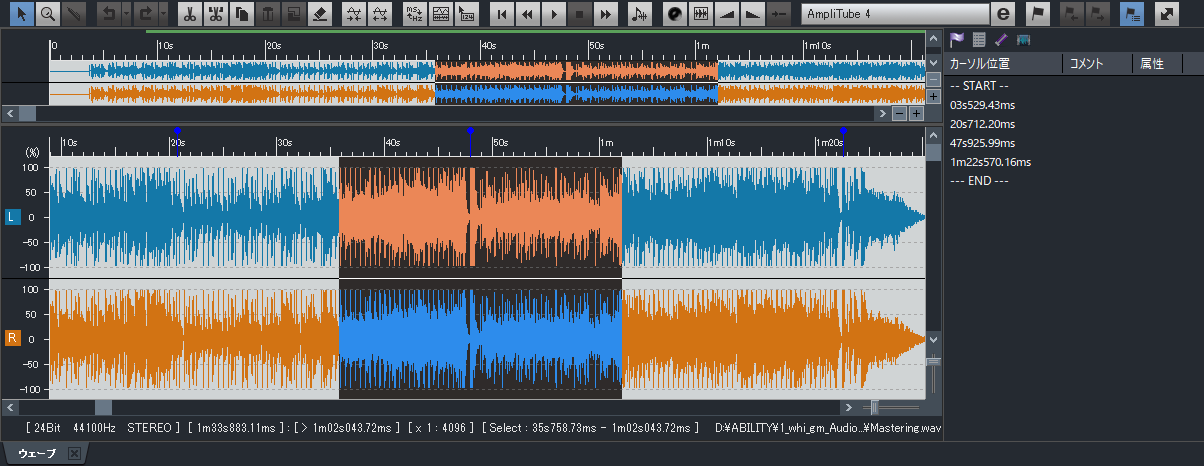Click the コメント column header
1204x466 pixels.
coord(1086,64)
